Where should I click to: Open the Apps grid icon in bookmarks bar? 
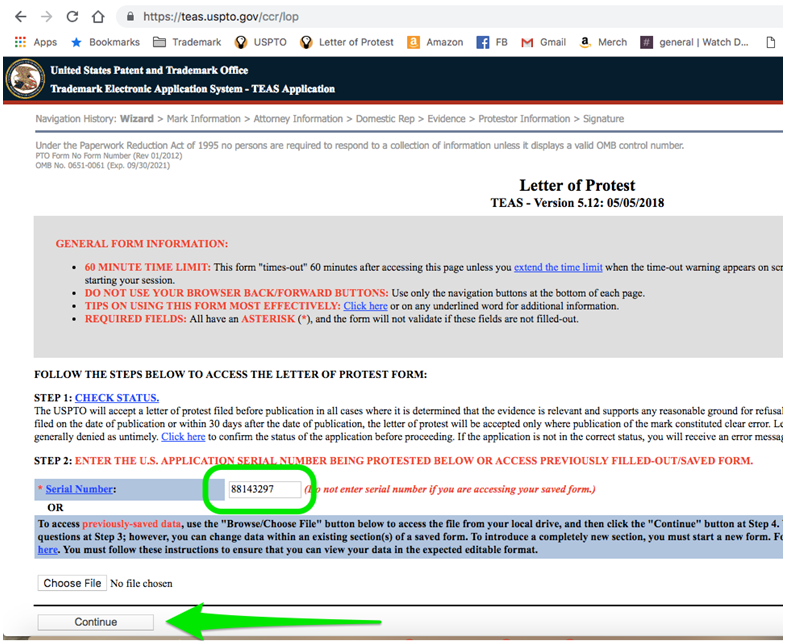(20, 42)
